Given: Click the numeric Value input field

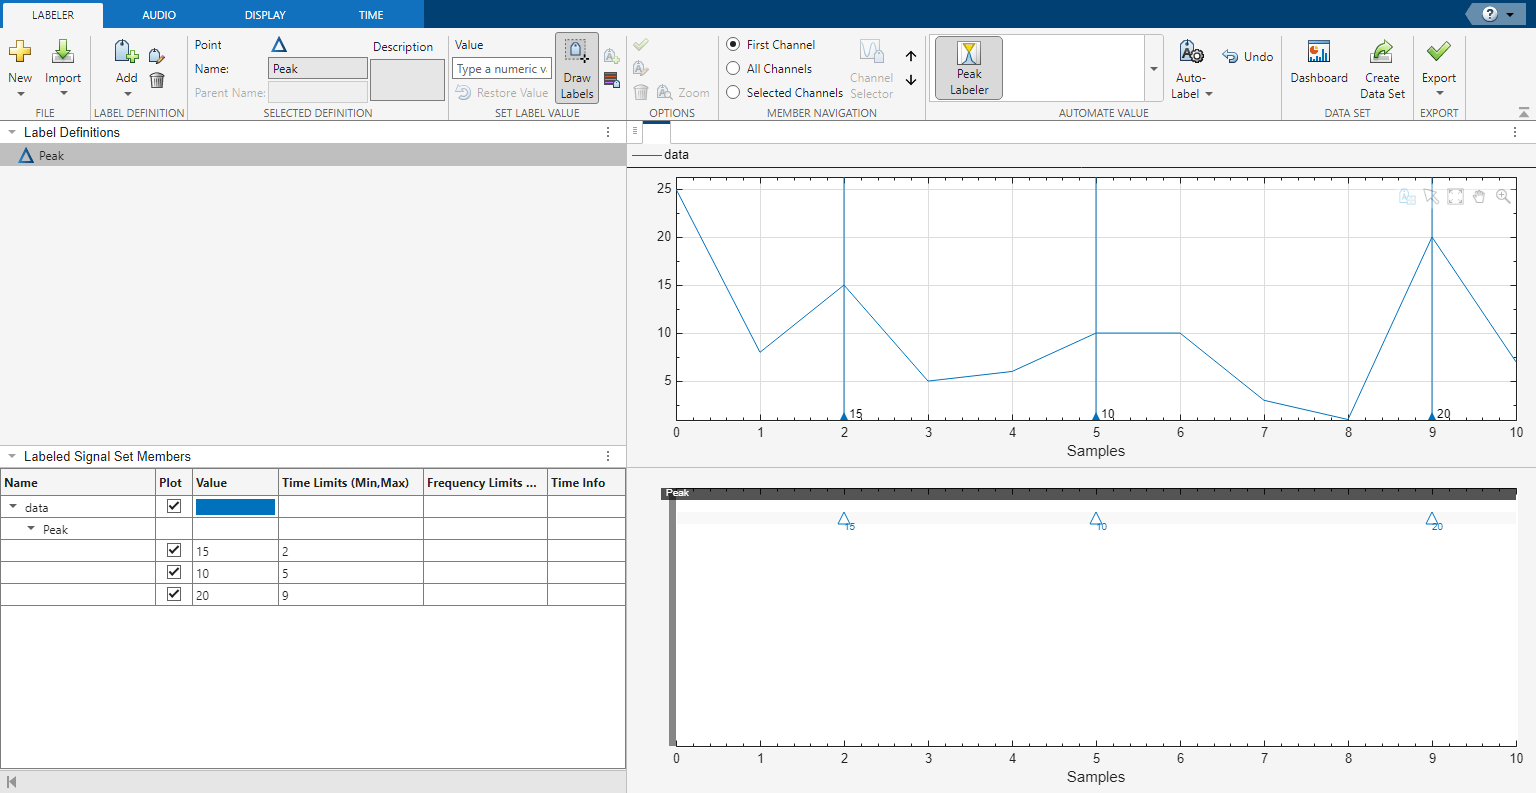Looking at the screenshot, I should pos(501,69).
